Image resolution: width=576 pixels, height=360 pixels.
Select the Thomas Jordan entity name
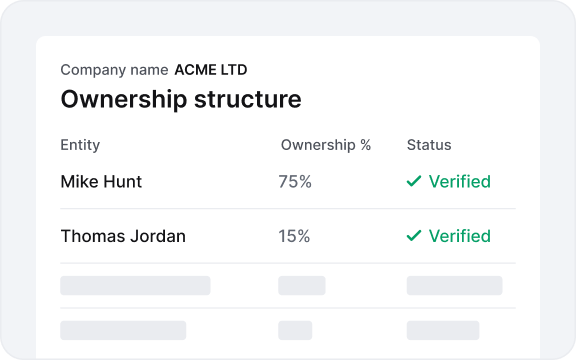[123, 236]
